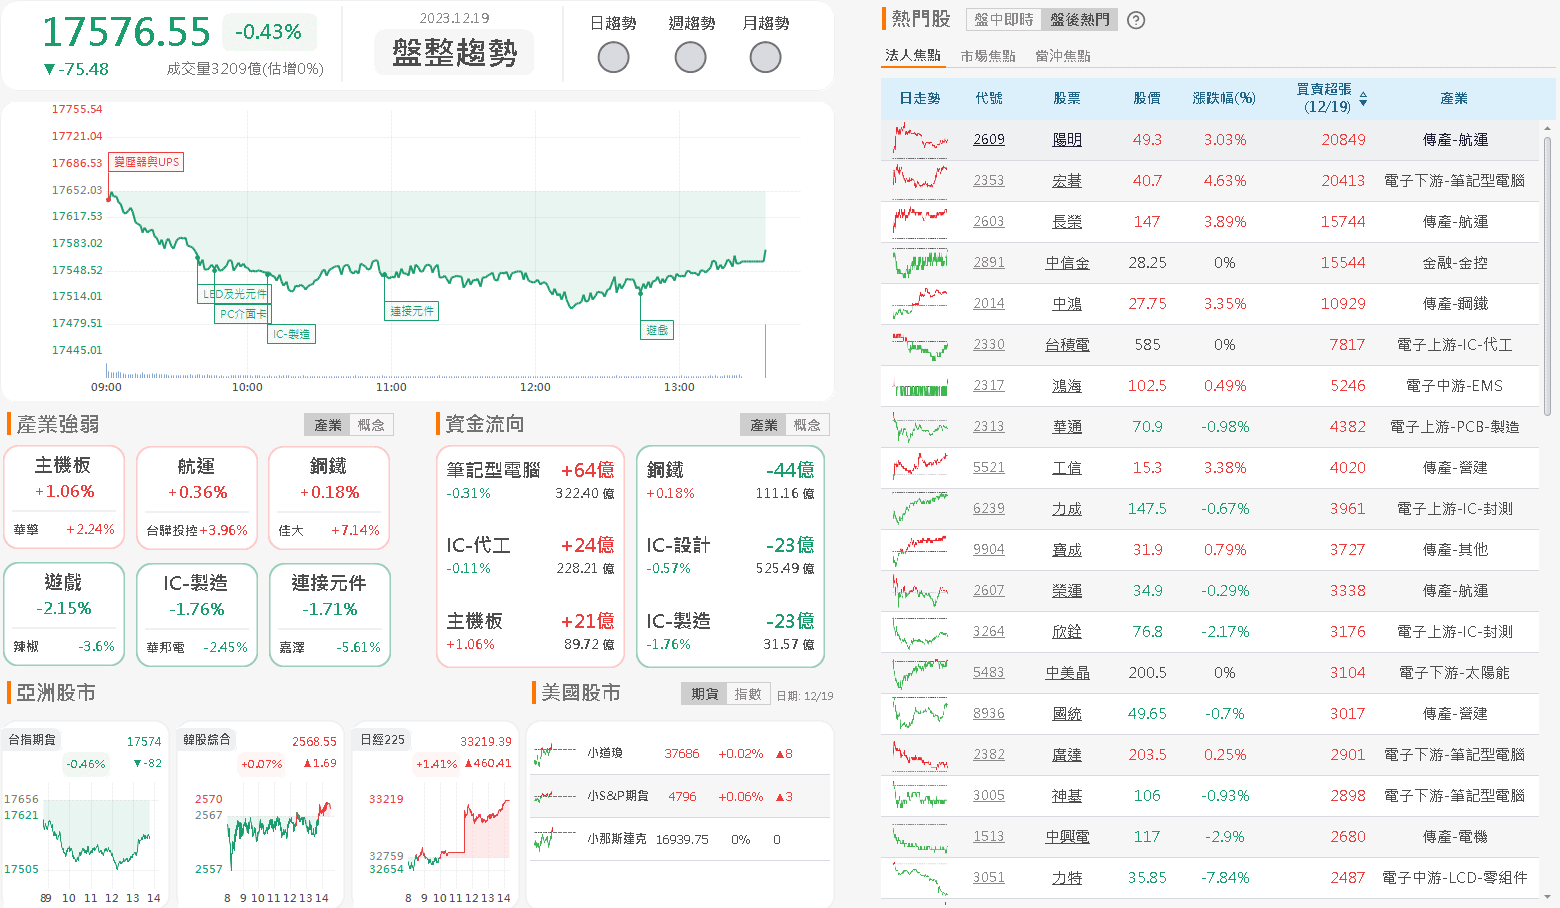Select 概念 toggle in 資金流向 section
The height and width of the screenshot is (908, 1560).
[807, 425]
